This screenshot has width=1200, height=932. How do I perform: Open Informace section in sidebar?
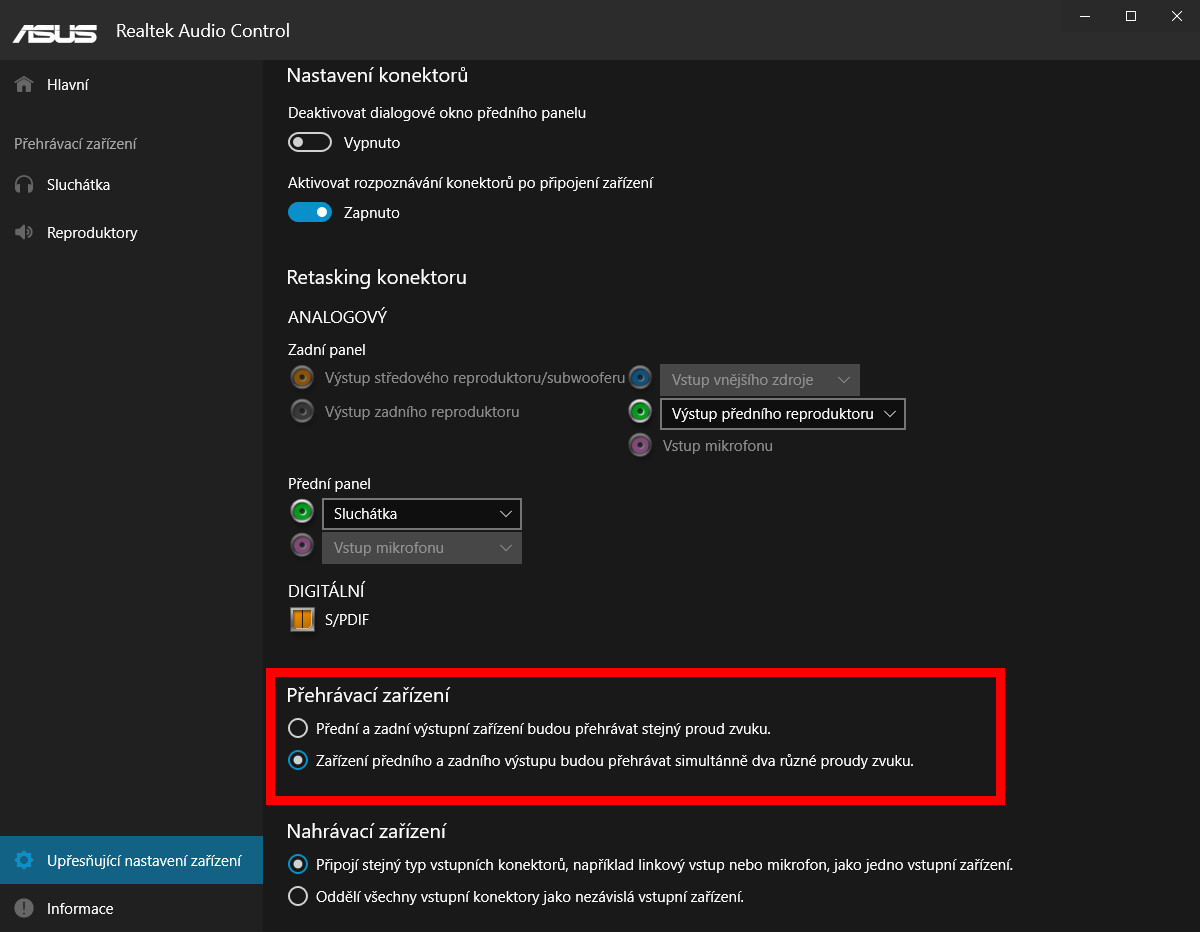(79, 909)
